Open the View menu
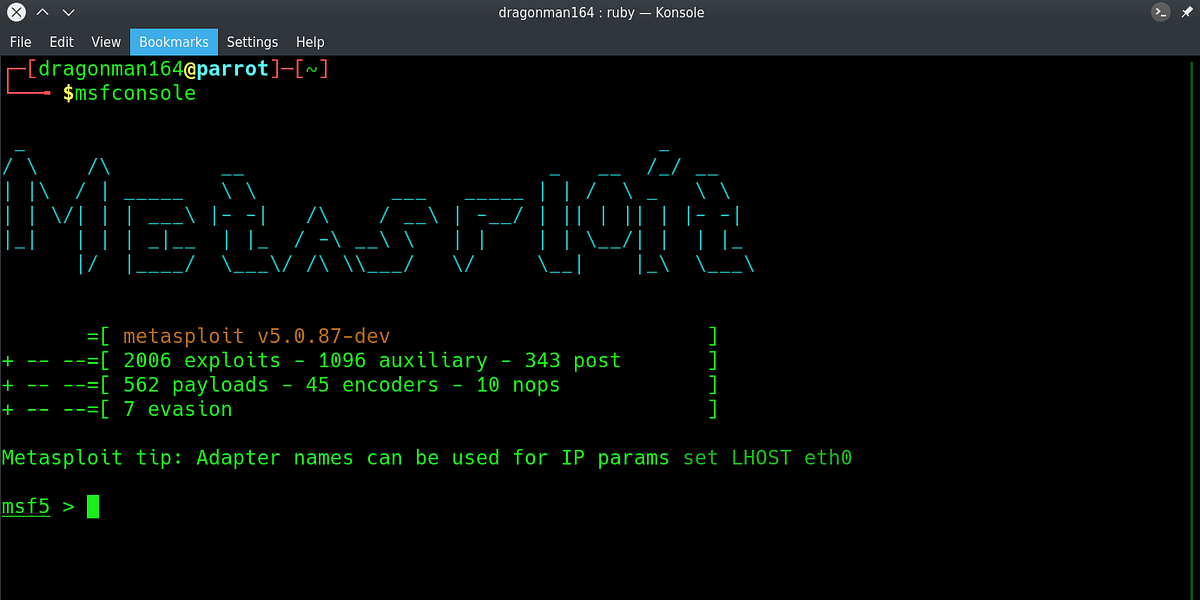The image size is (1200, 600). click(x=105, y=42)
